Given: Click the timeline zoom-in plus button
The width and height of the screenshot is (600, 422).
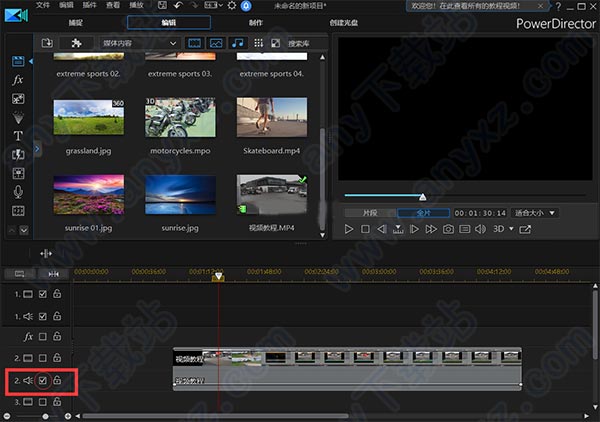Looking at the screenshot, I should click(68, 416).
